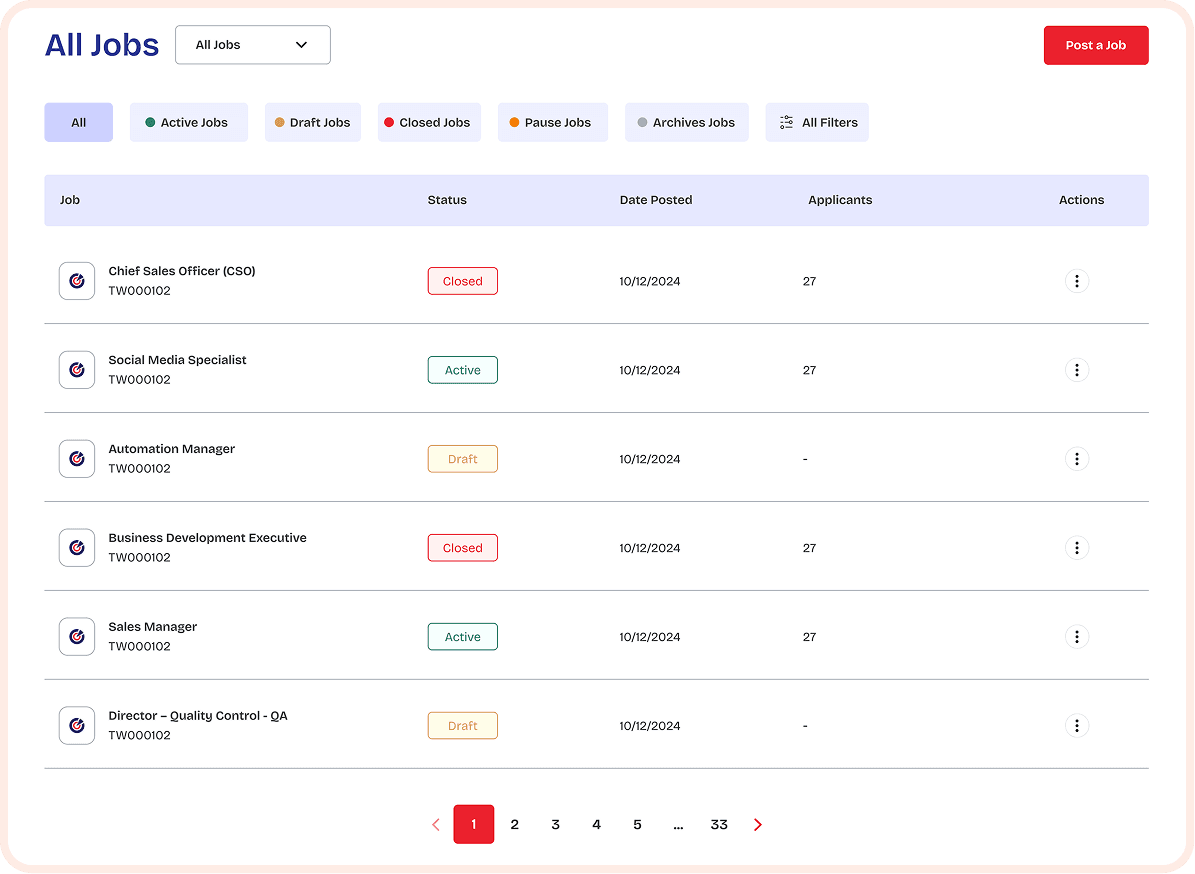Click job ID TW000102 under Social Media Specialist
The width and height of the screenshot is (1195, 874).
click(x=139, y=379)
